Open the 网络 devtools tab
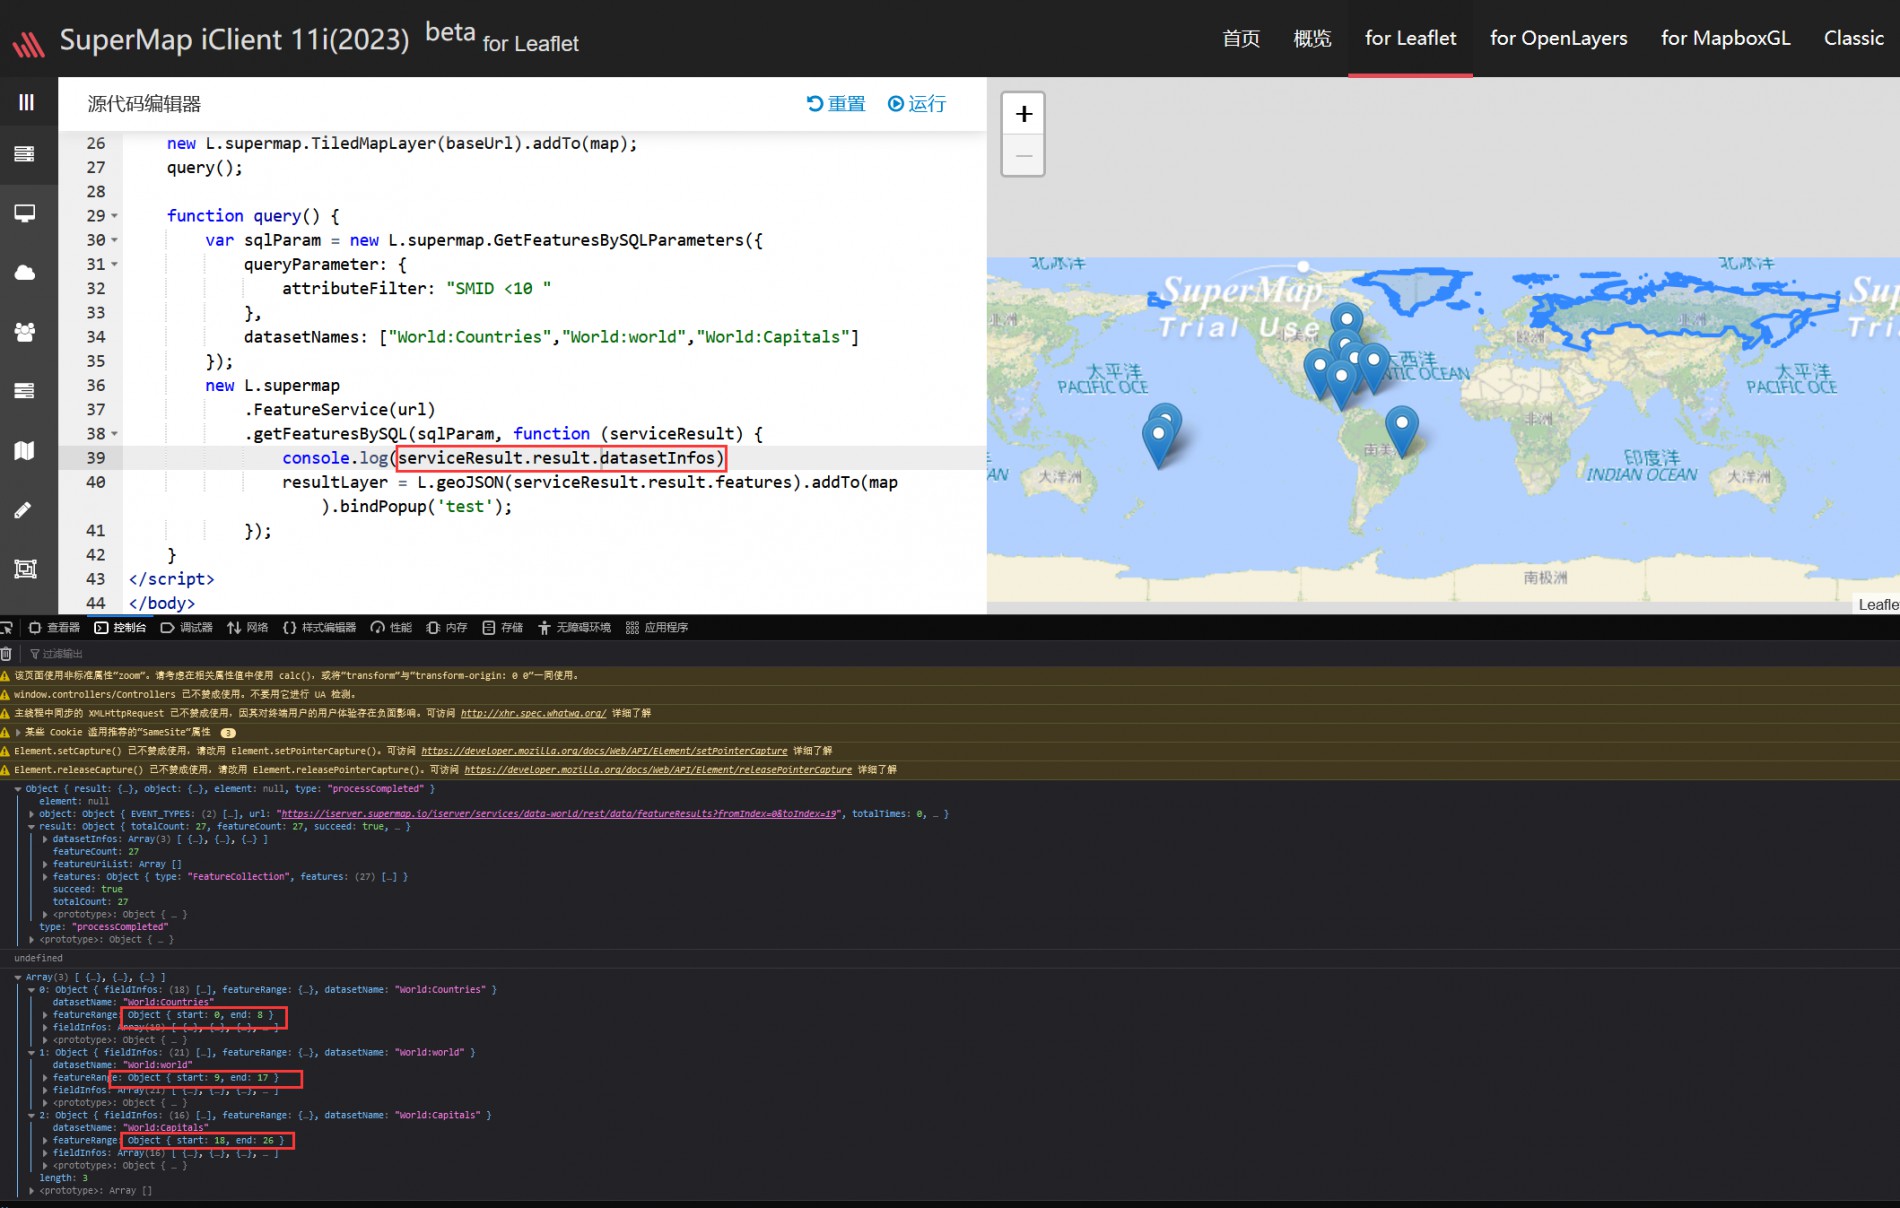Screen dimensions: 1900x1208 (248, 628)
